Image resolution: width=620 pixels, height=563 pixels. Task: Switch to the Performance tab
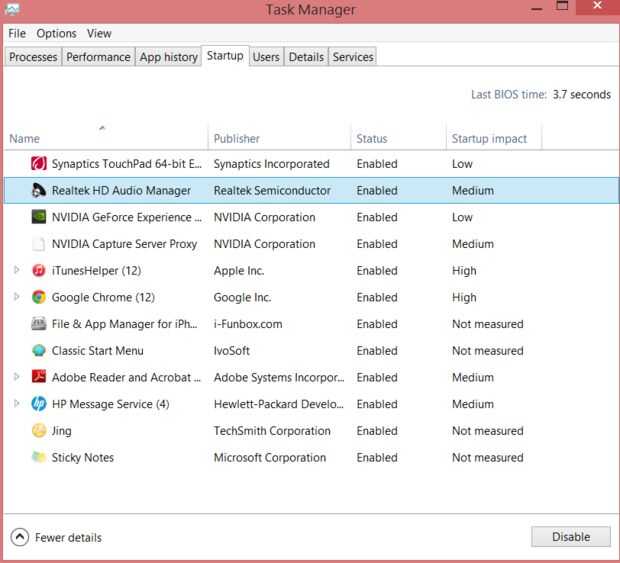tap(98, 57)
